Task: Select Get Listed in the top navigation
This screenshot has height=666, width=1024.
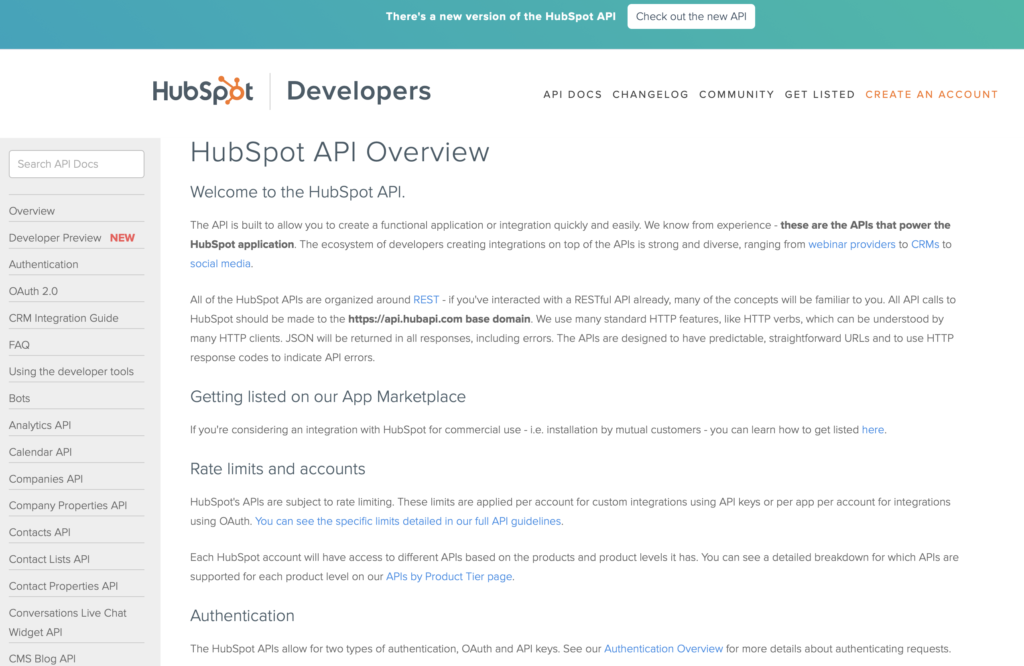Action: point(820,95)
